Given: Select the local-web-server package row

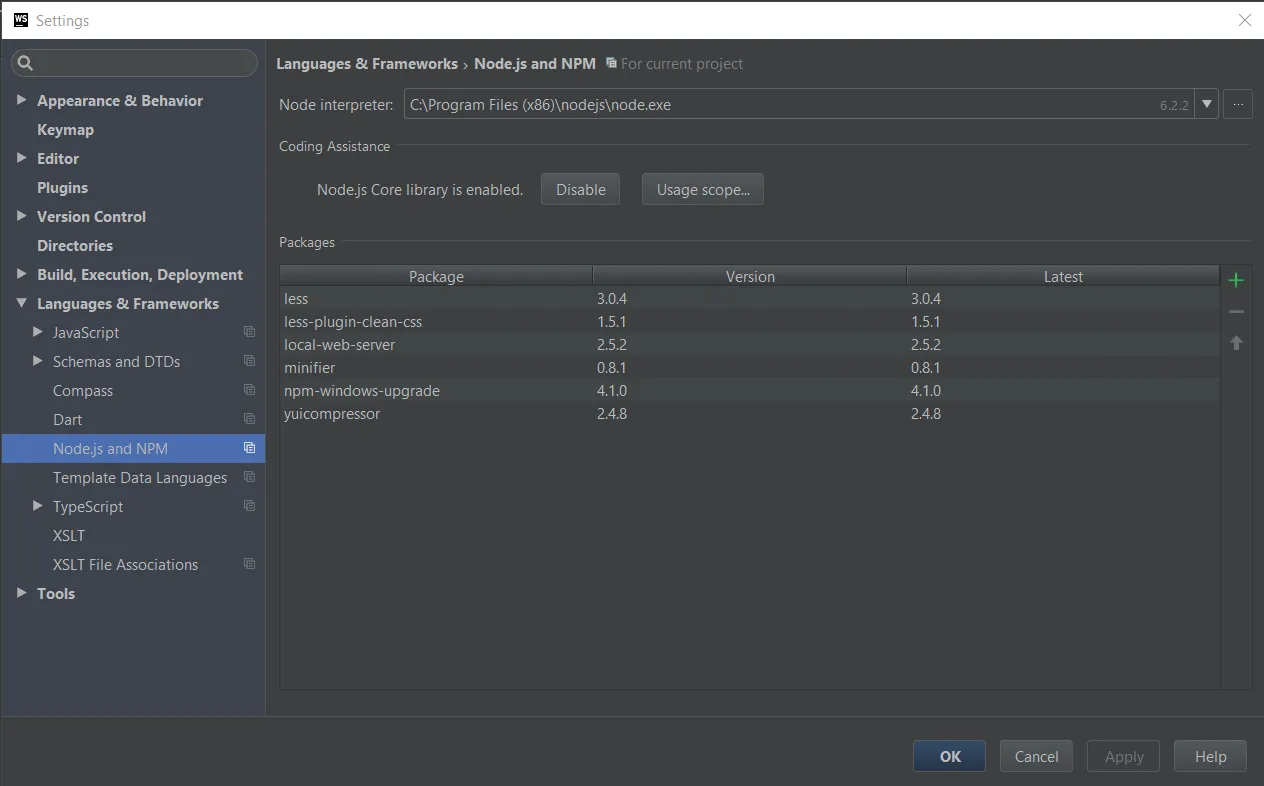Looking at the screenshot, I should click(x=750, y=344).
